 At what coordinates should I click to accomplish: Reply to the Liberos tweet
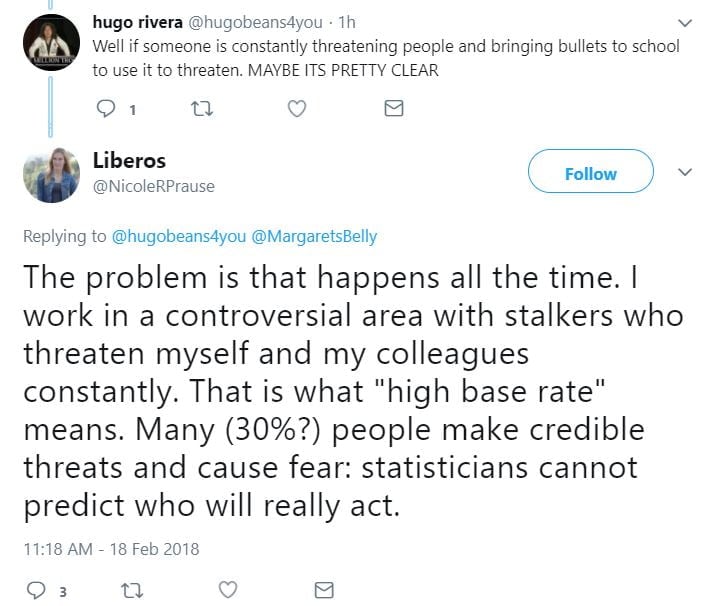pyautogui.click(x=36, y=590)
